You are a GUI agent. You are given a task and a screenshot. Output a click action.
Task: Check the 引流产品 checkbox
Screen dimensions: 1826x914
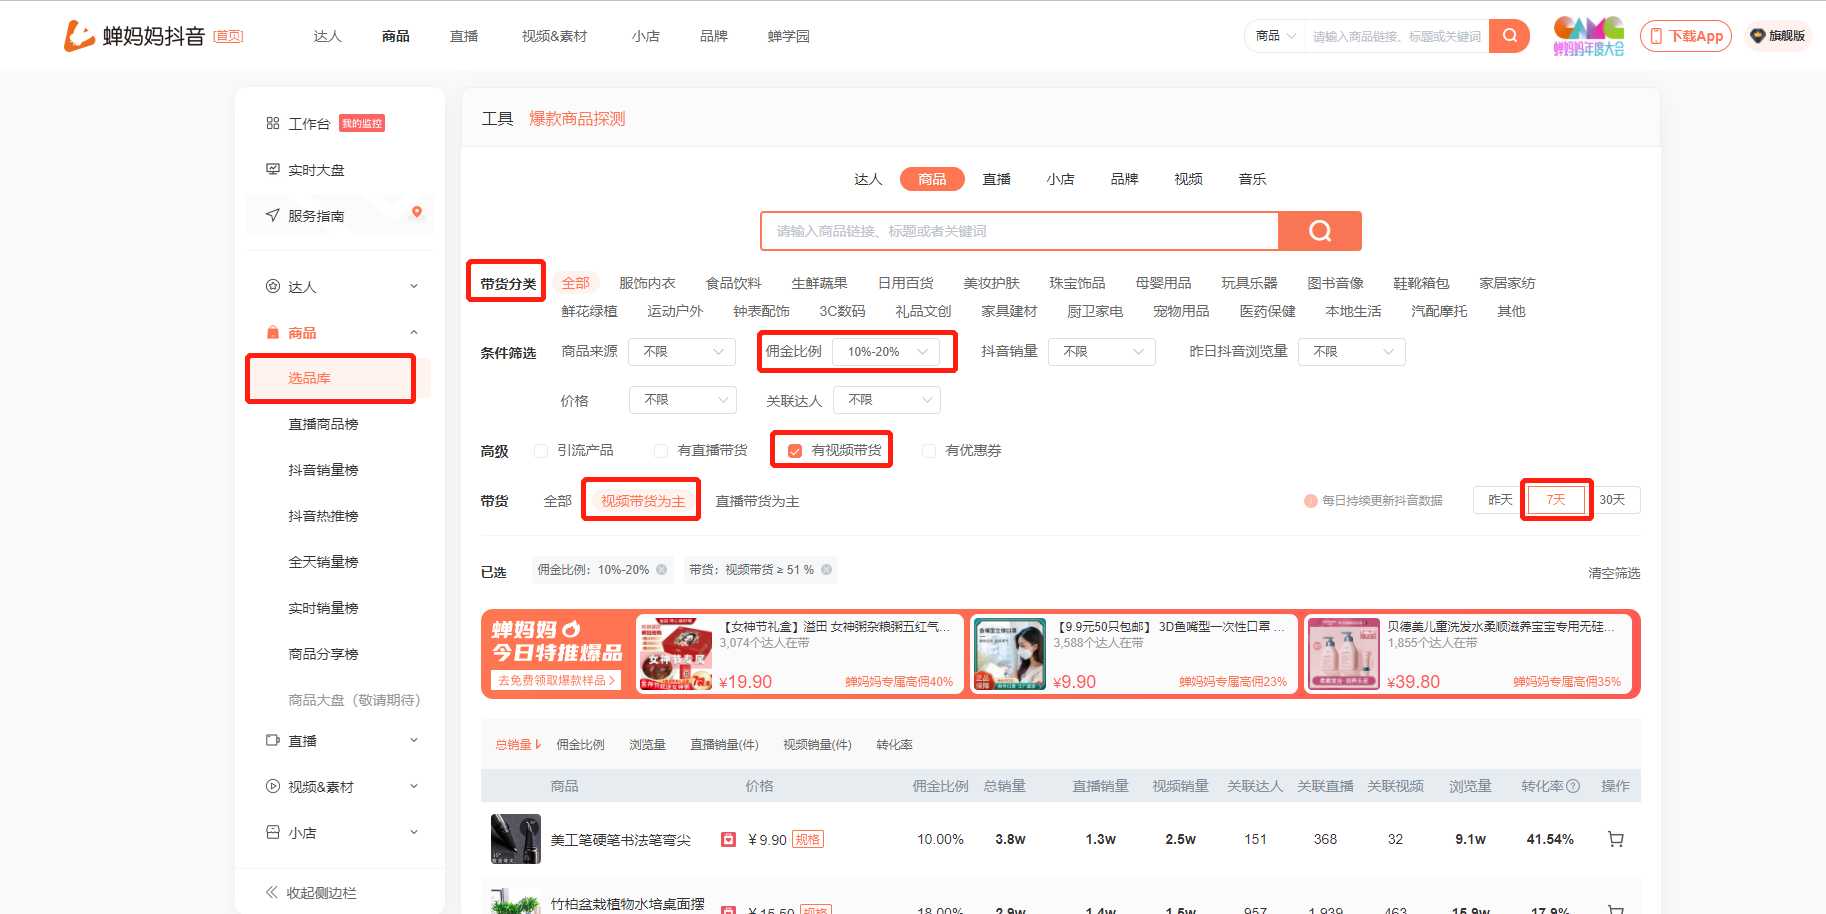pos(541,451)
